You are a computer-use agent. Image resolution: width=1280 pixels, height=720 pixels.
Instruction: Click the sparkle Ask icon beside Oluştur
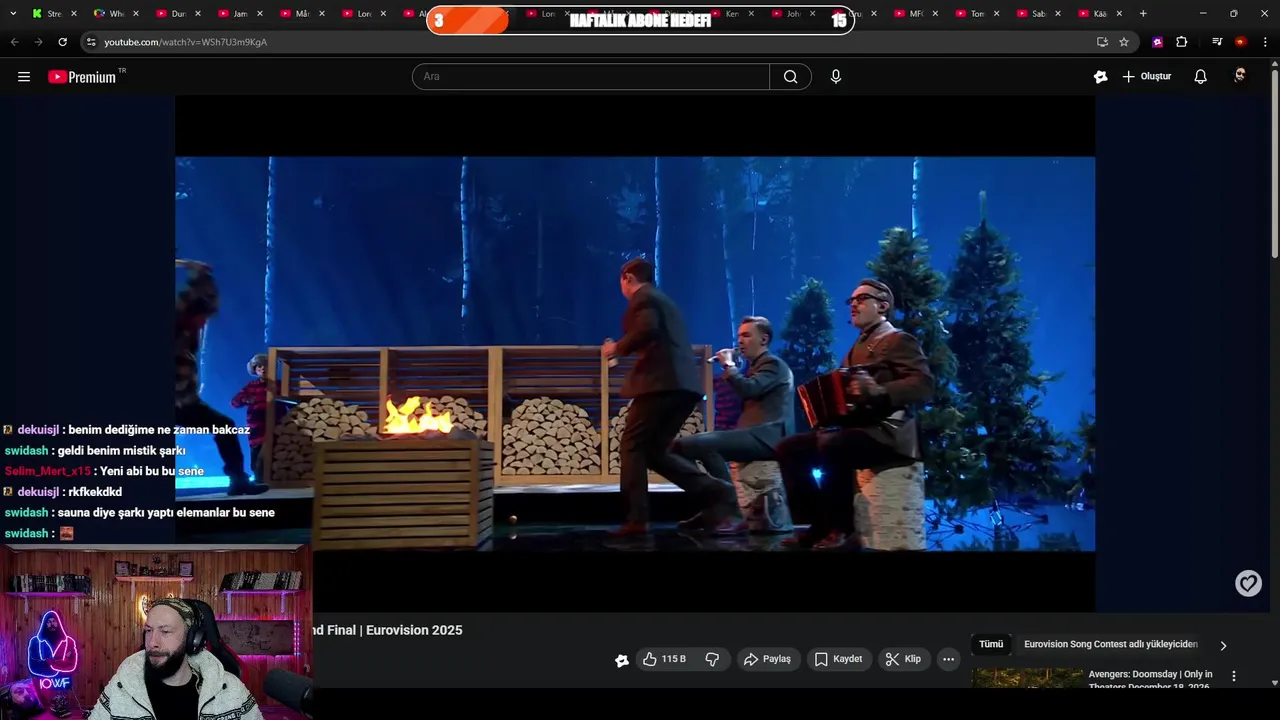click(x=1100, y=77)
